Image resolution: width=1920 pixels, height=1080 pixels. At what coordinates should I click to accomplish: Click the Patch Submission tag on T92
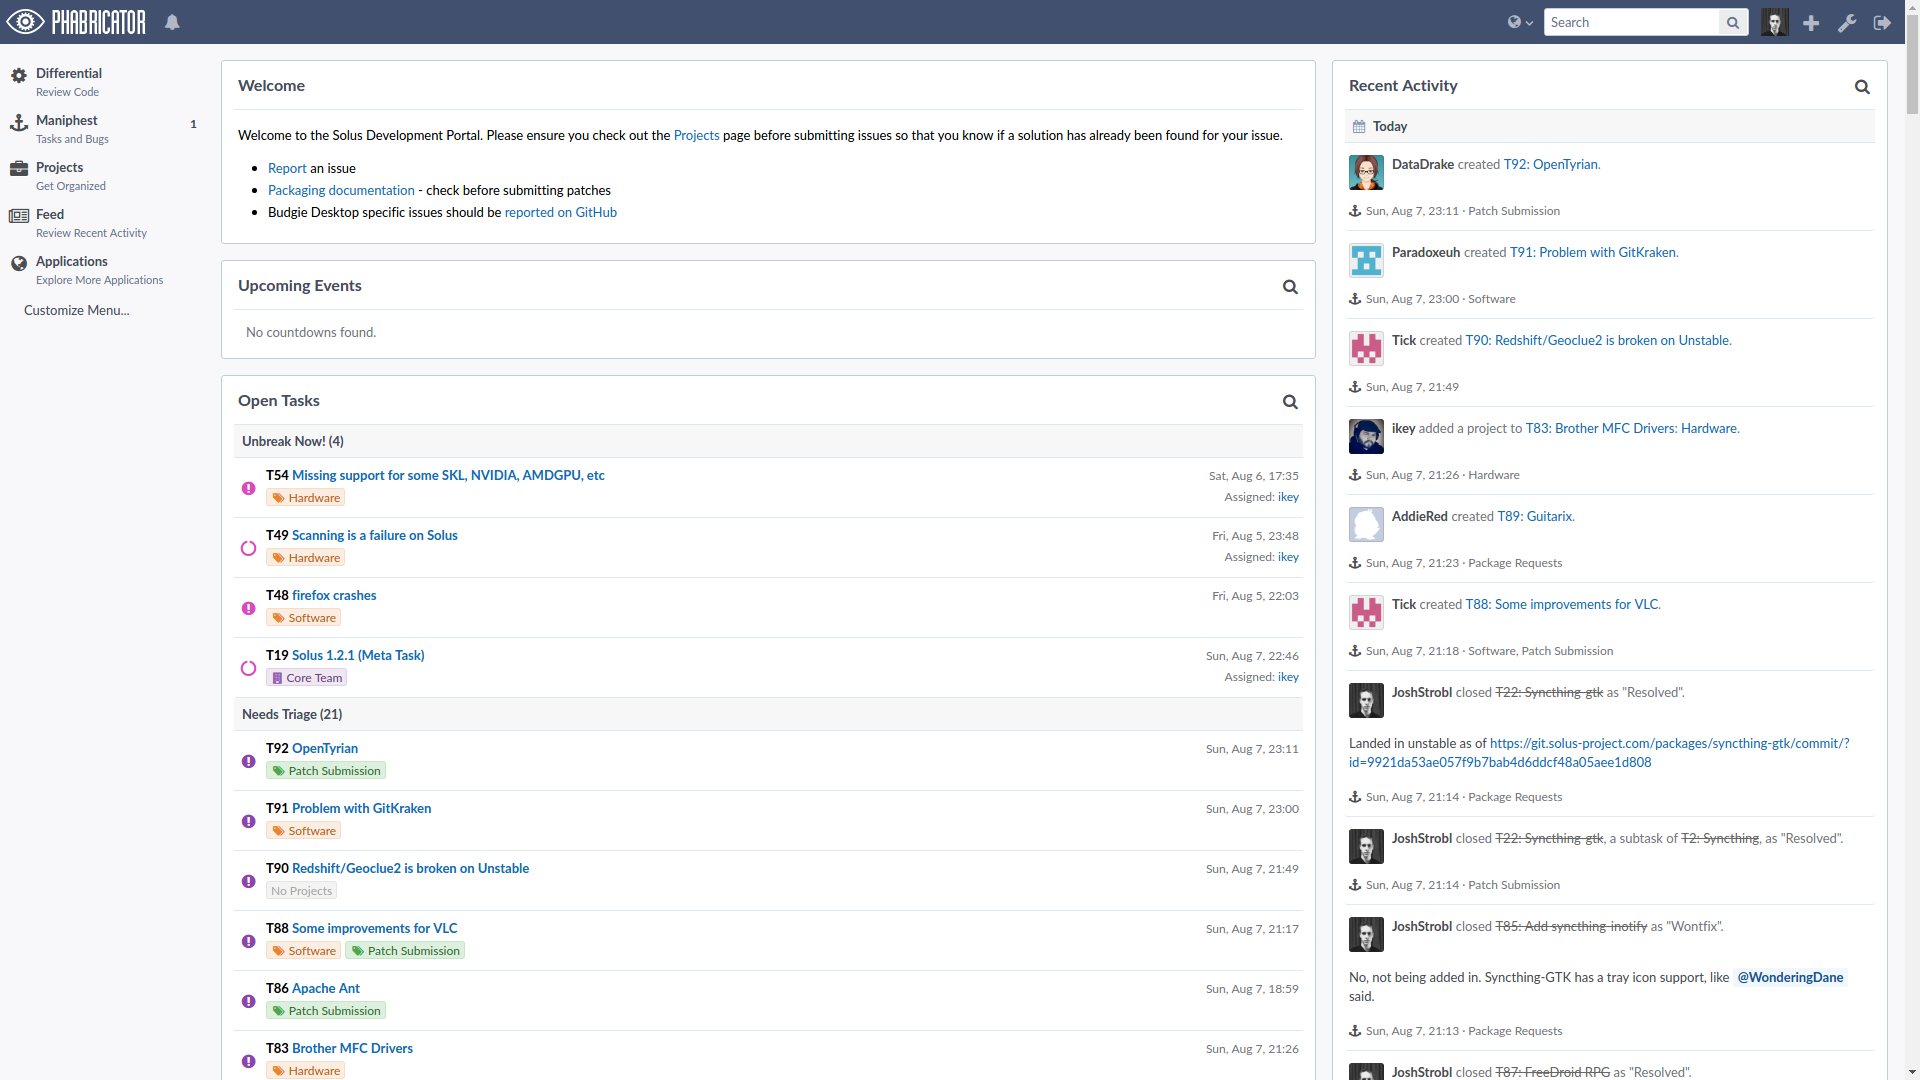(326, 771)
